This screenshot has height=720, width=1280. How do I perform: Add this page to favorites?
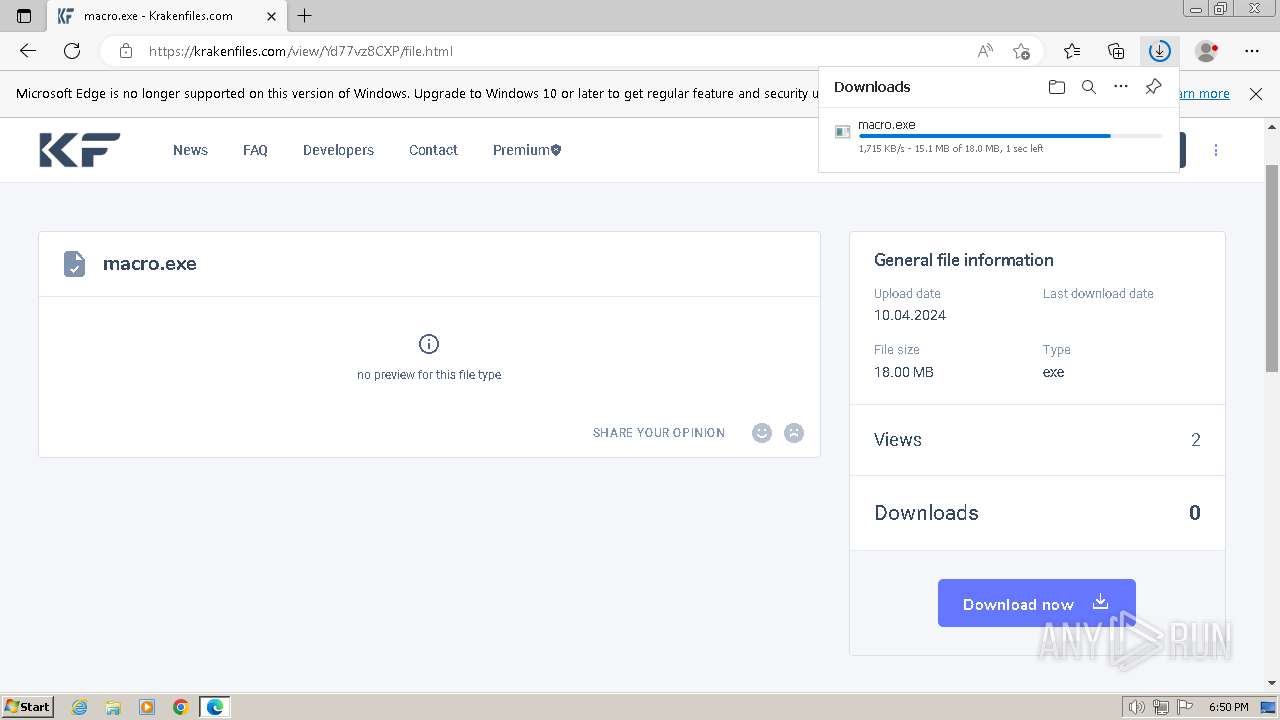(1021, 51)
